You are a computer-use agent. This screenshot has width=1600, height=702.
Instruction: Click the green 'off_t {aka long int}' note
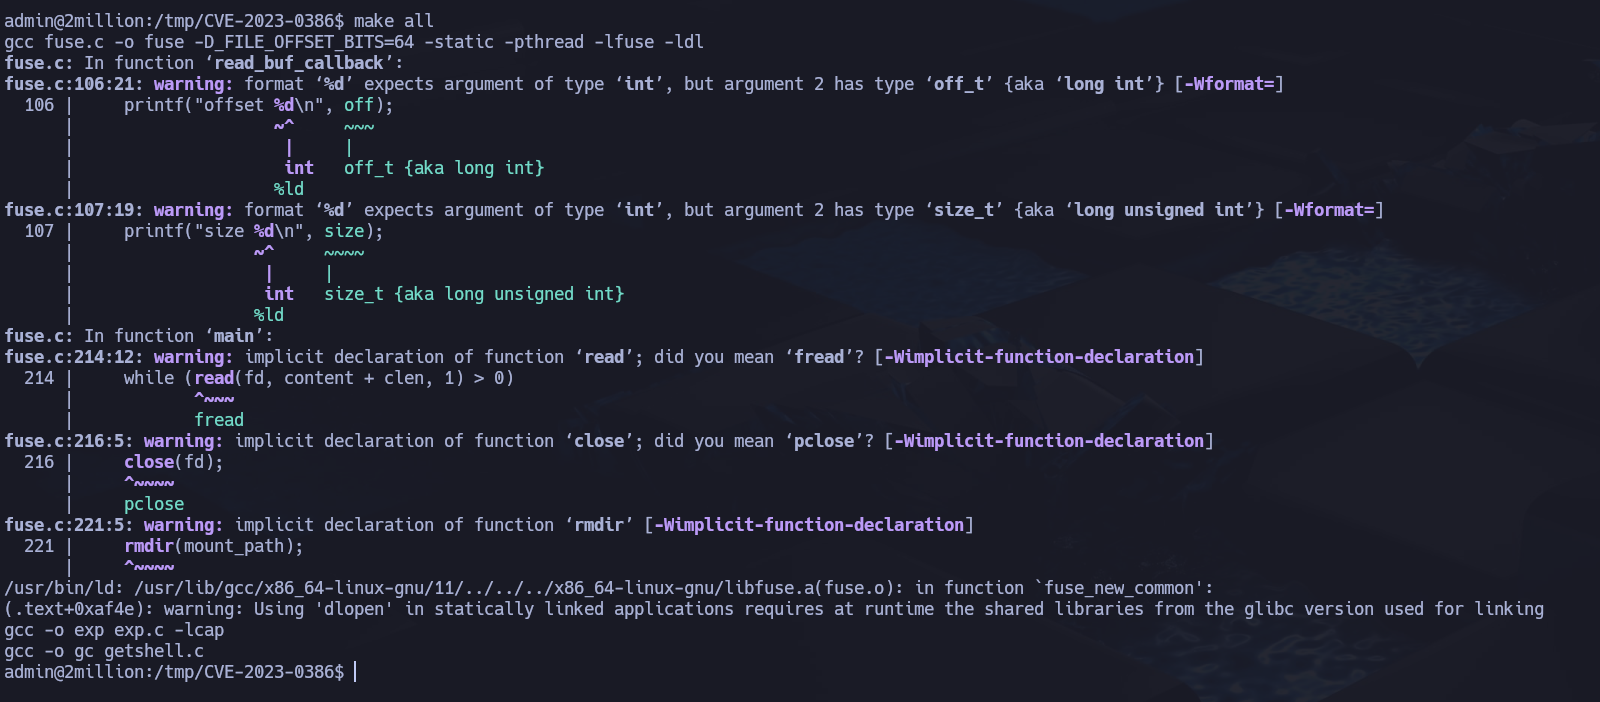[x=443, y=168]
